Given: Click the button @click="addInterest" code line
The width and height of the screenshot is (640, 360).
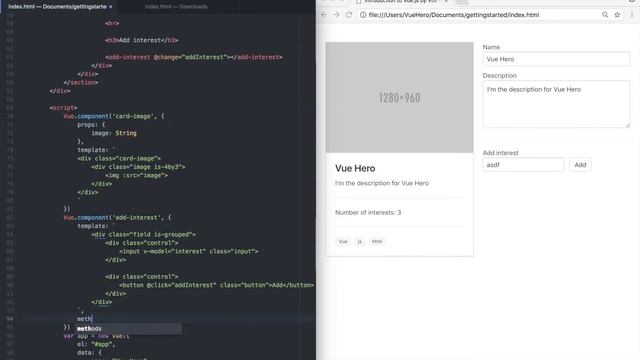Looking at the screenshot, I should [216, 285].
